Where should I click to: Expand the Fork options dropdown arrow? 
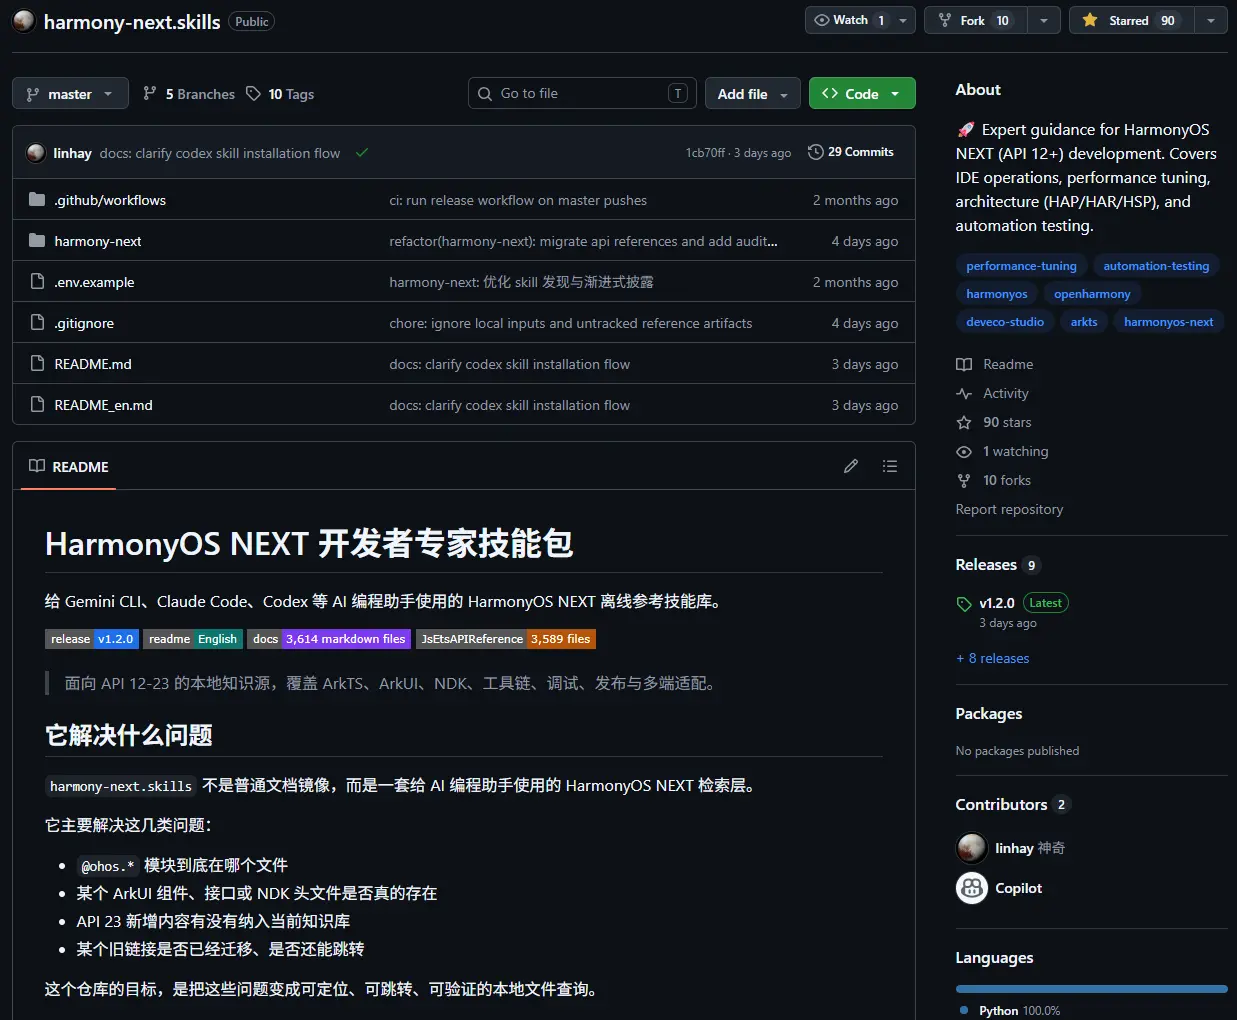(x=1044, y=20)
